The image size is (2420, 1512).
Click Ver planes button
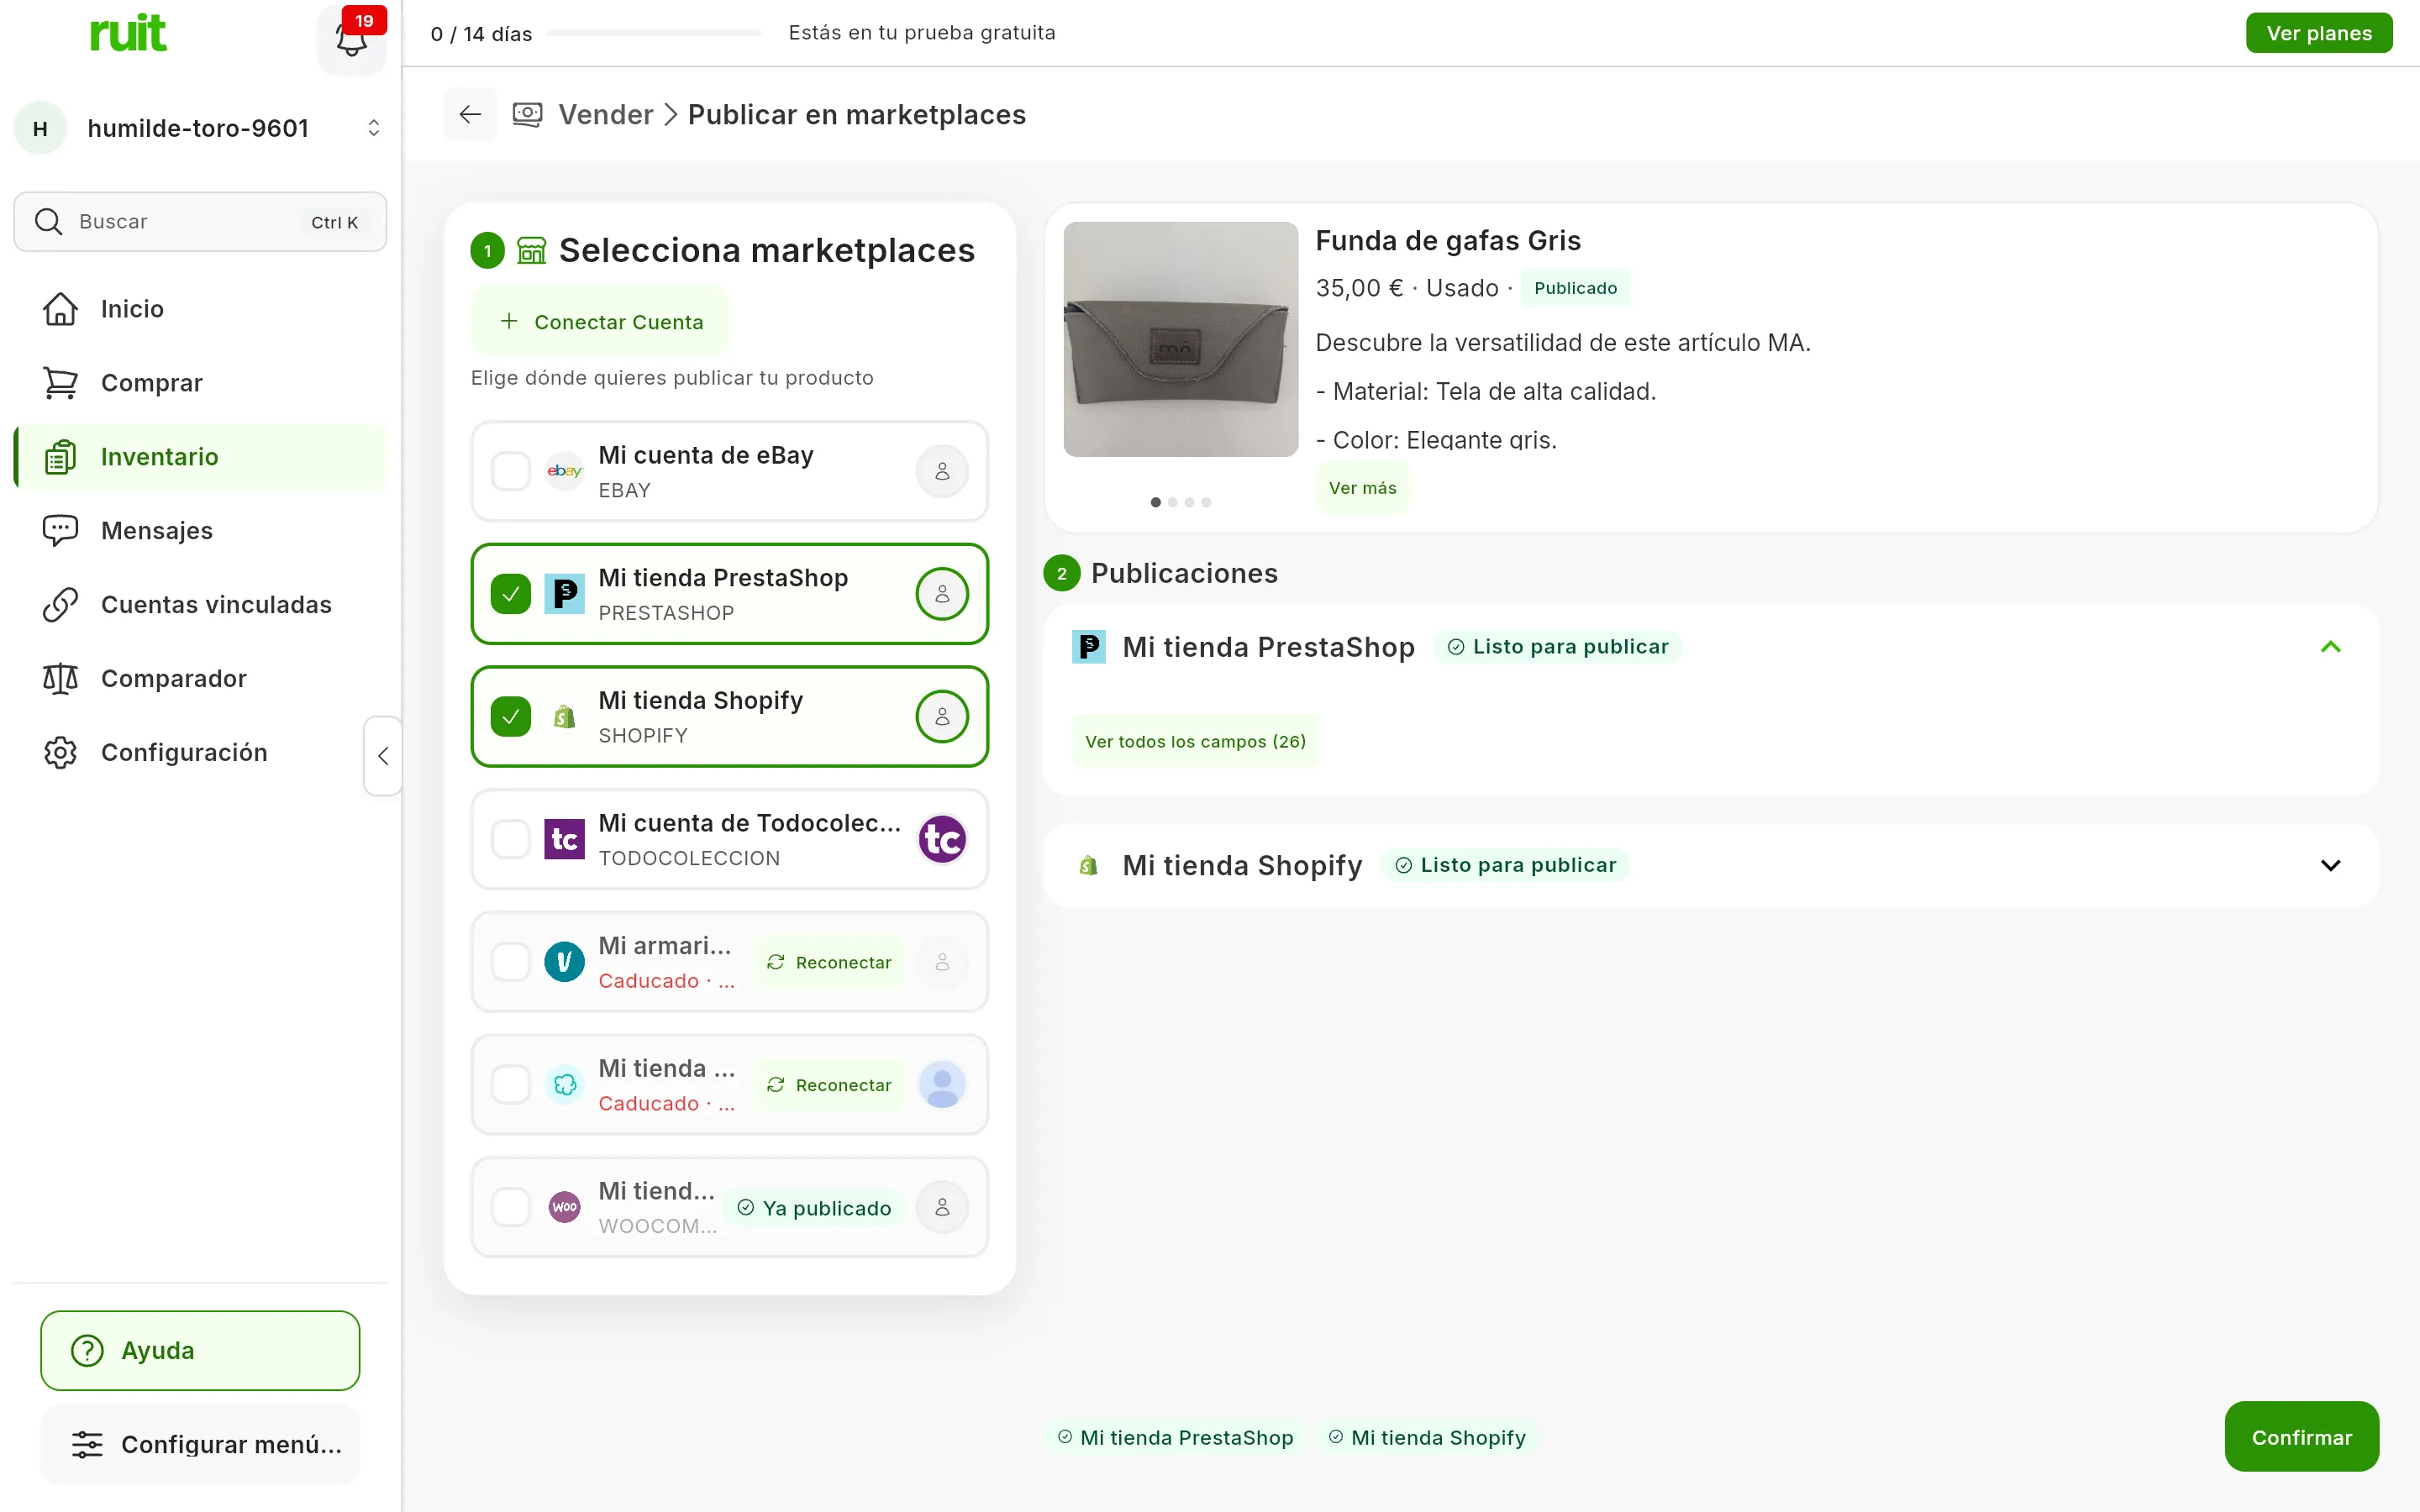click(2318, 33)
